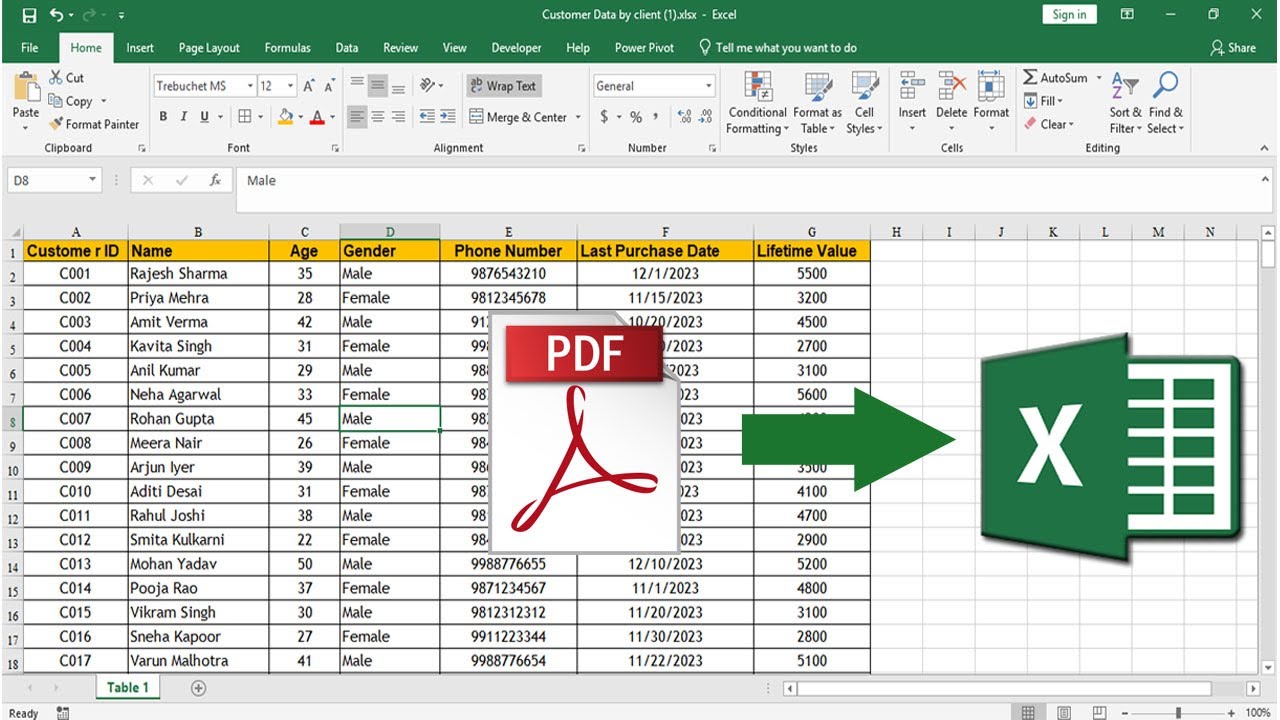Align text to the right
Viewport: 1280px width, 720px height.
tap(398, 117)
